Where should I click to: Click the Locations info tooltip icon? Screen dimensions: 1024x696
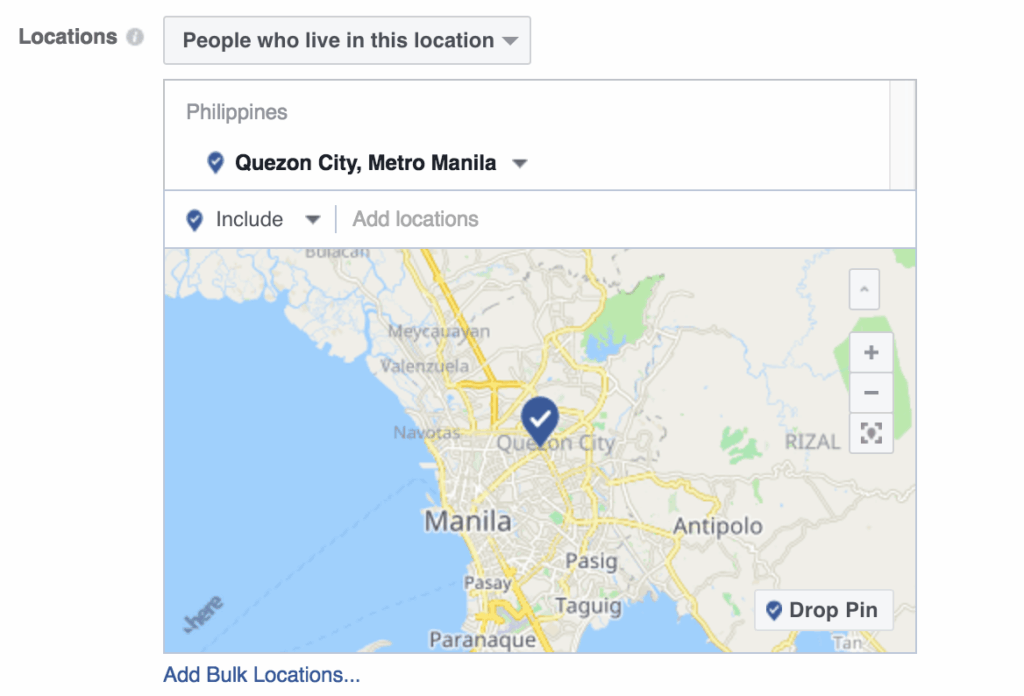(133, 35)
